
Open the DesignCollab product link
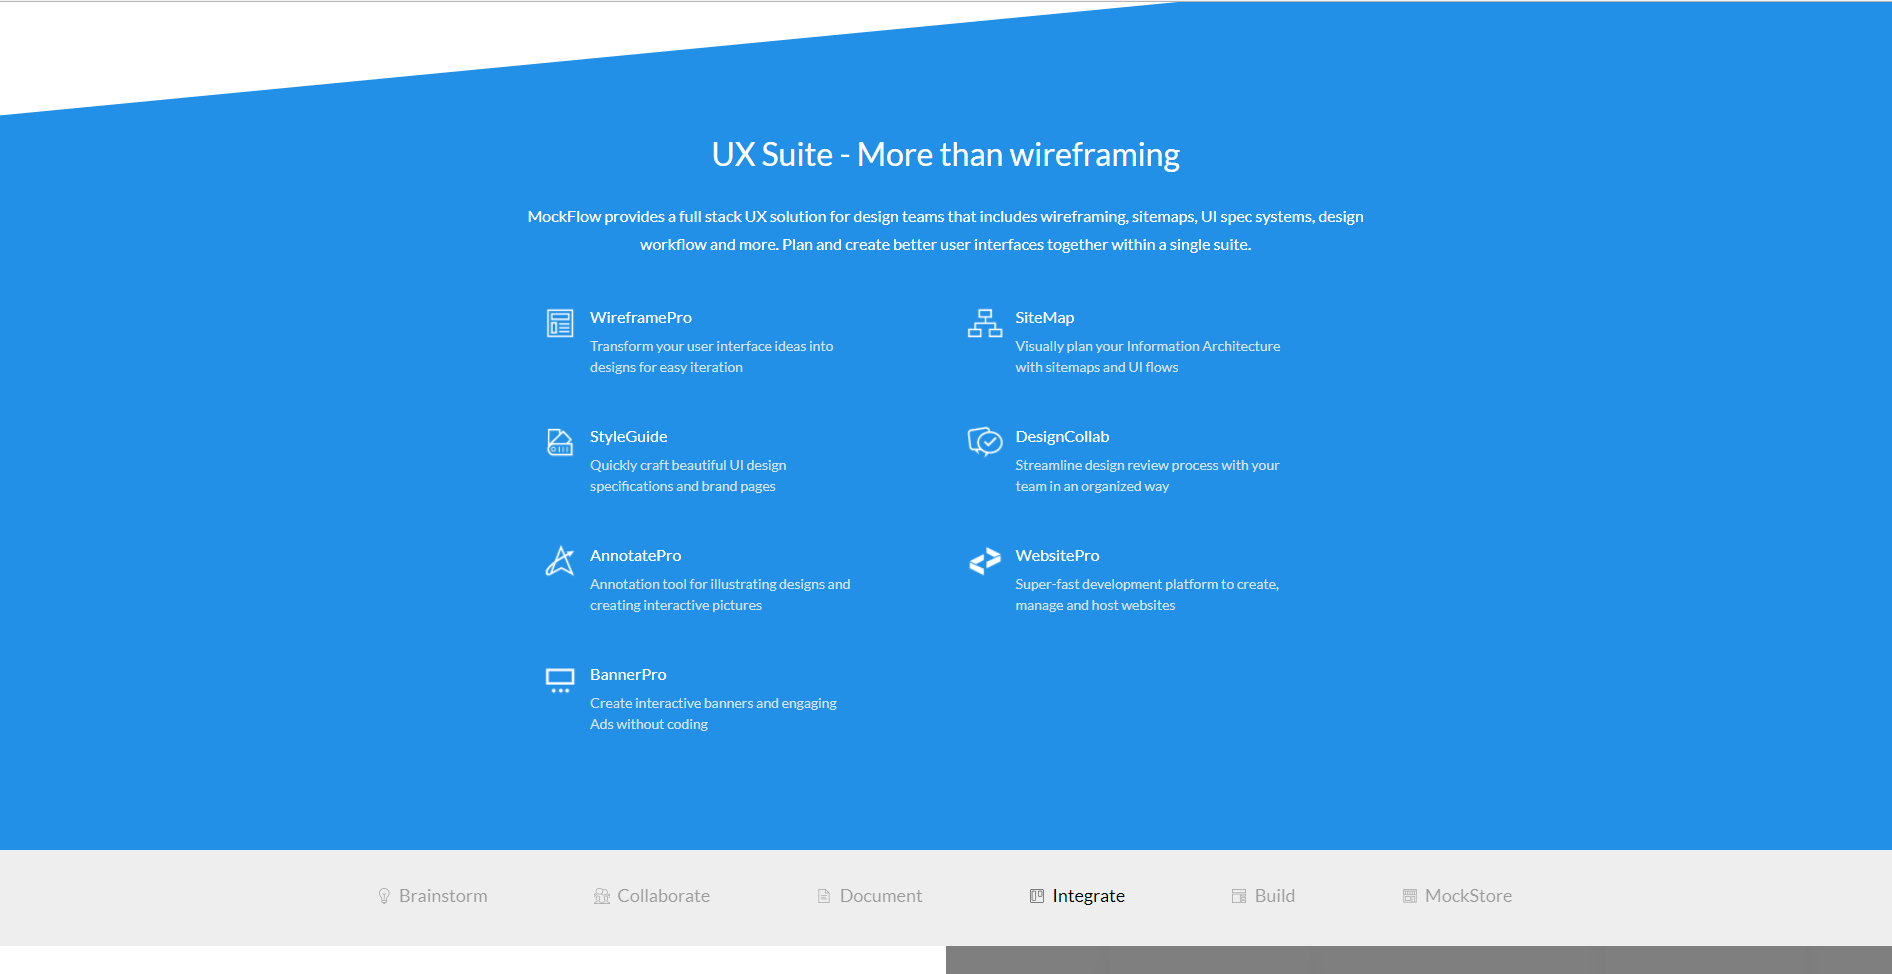tap(1062, 437)
